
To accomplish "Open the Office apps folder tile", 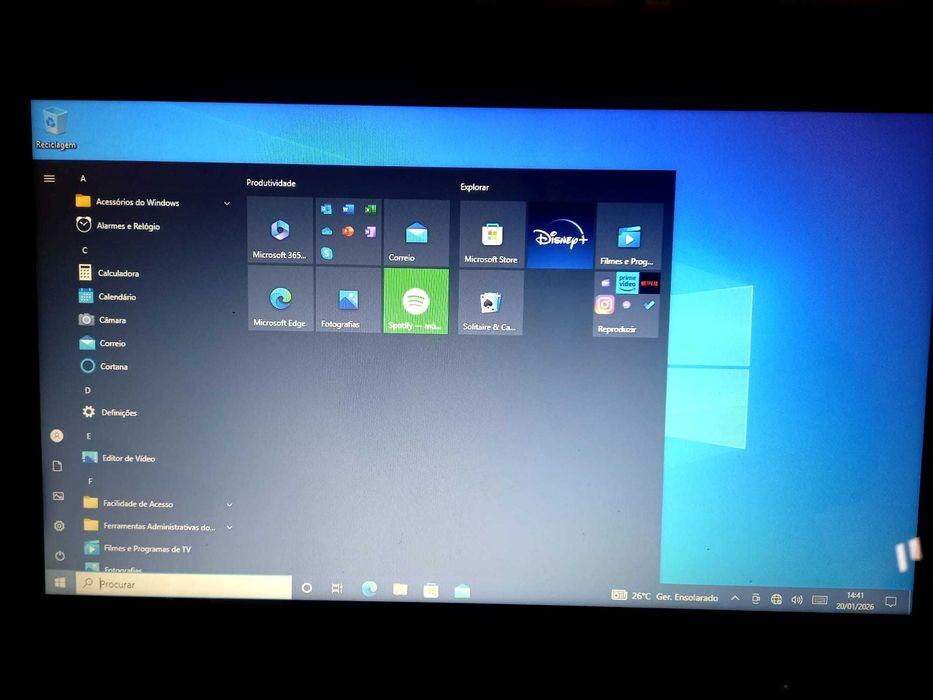I will 348,232.
